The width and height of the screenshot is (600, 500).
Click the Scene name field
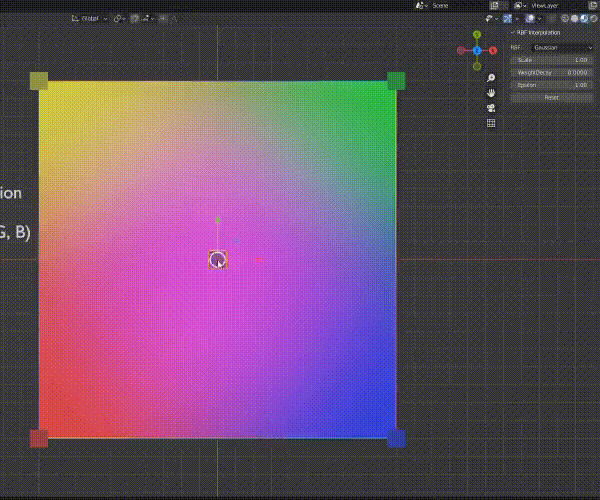tap(458, 5)
